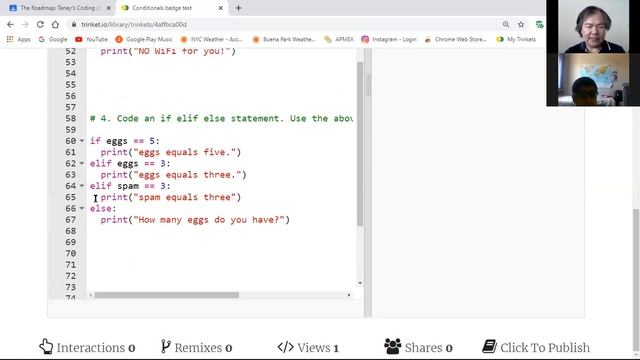This screenshot has width=640, height=360.
Task: Click the Remixes branch icon
Action: [165, 347]
